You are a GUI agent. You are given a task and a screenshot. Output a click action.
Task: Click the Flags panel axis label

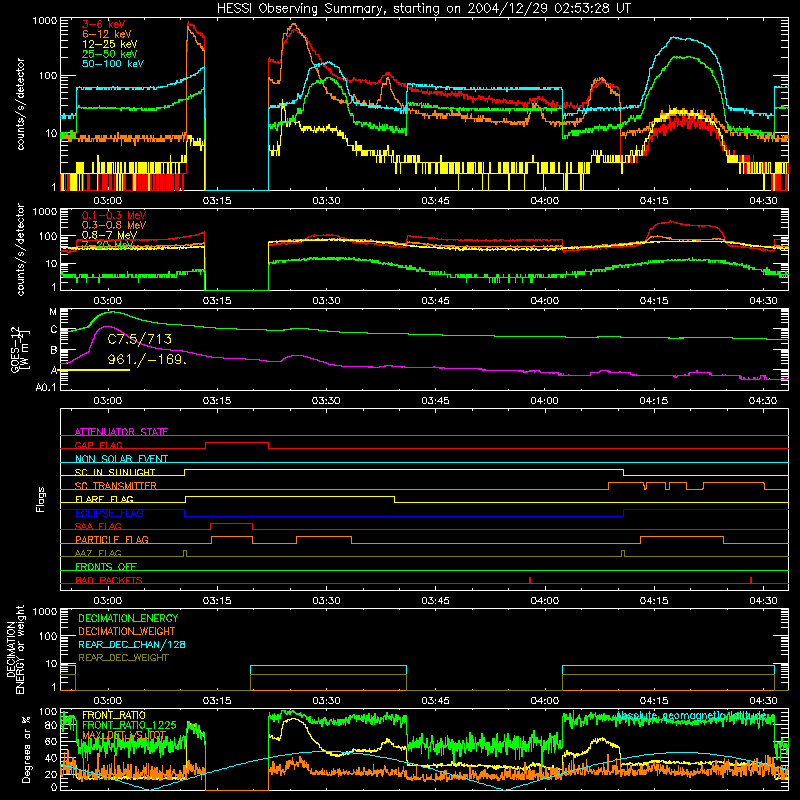point(41,499)
